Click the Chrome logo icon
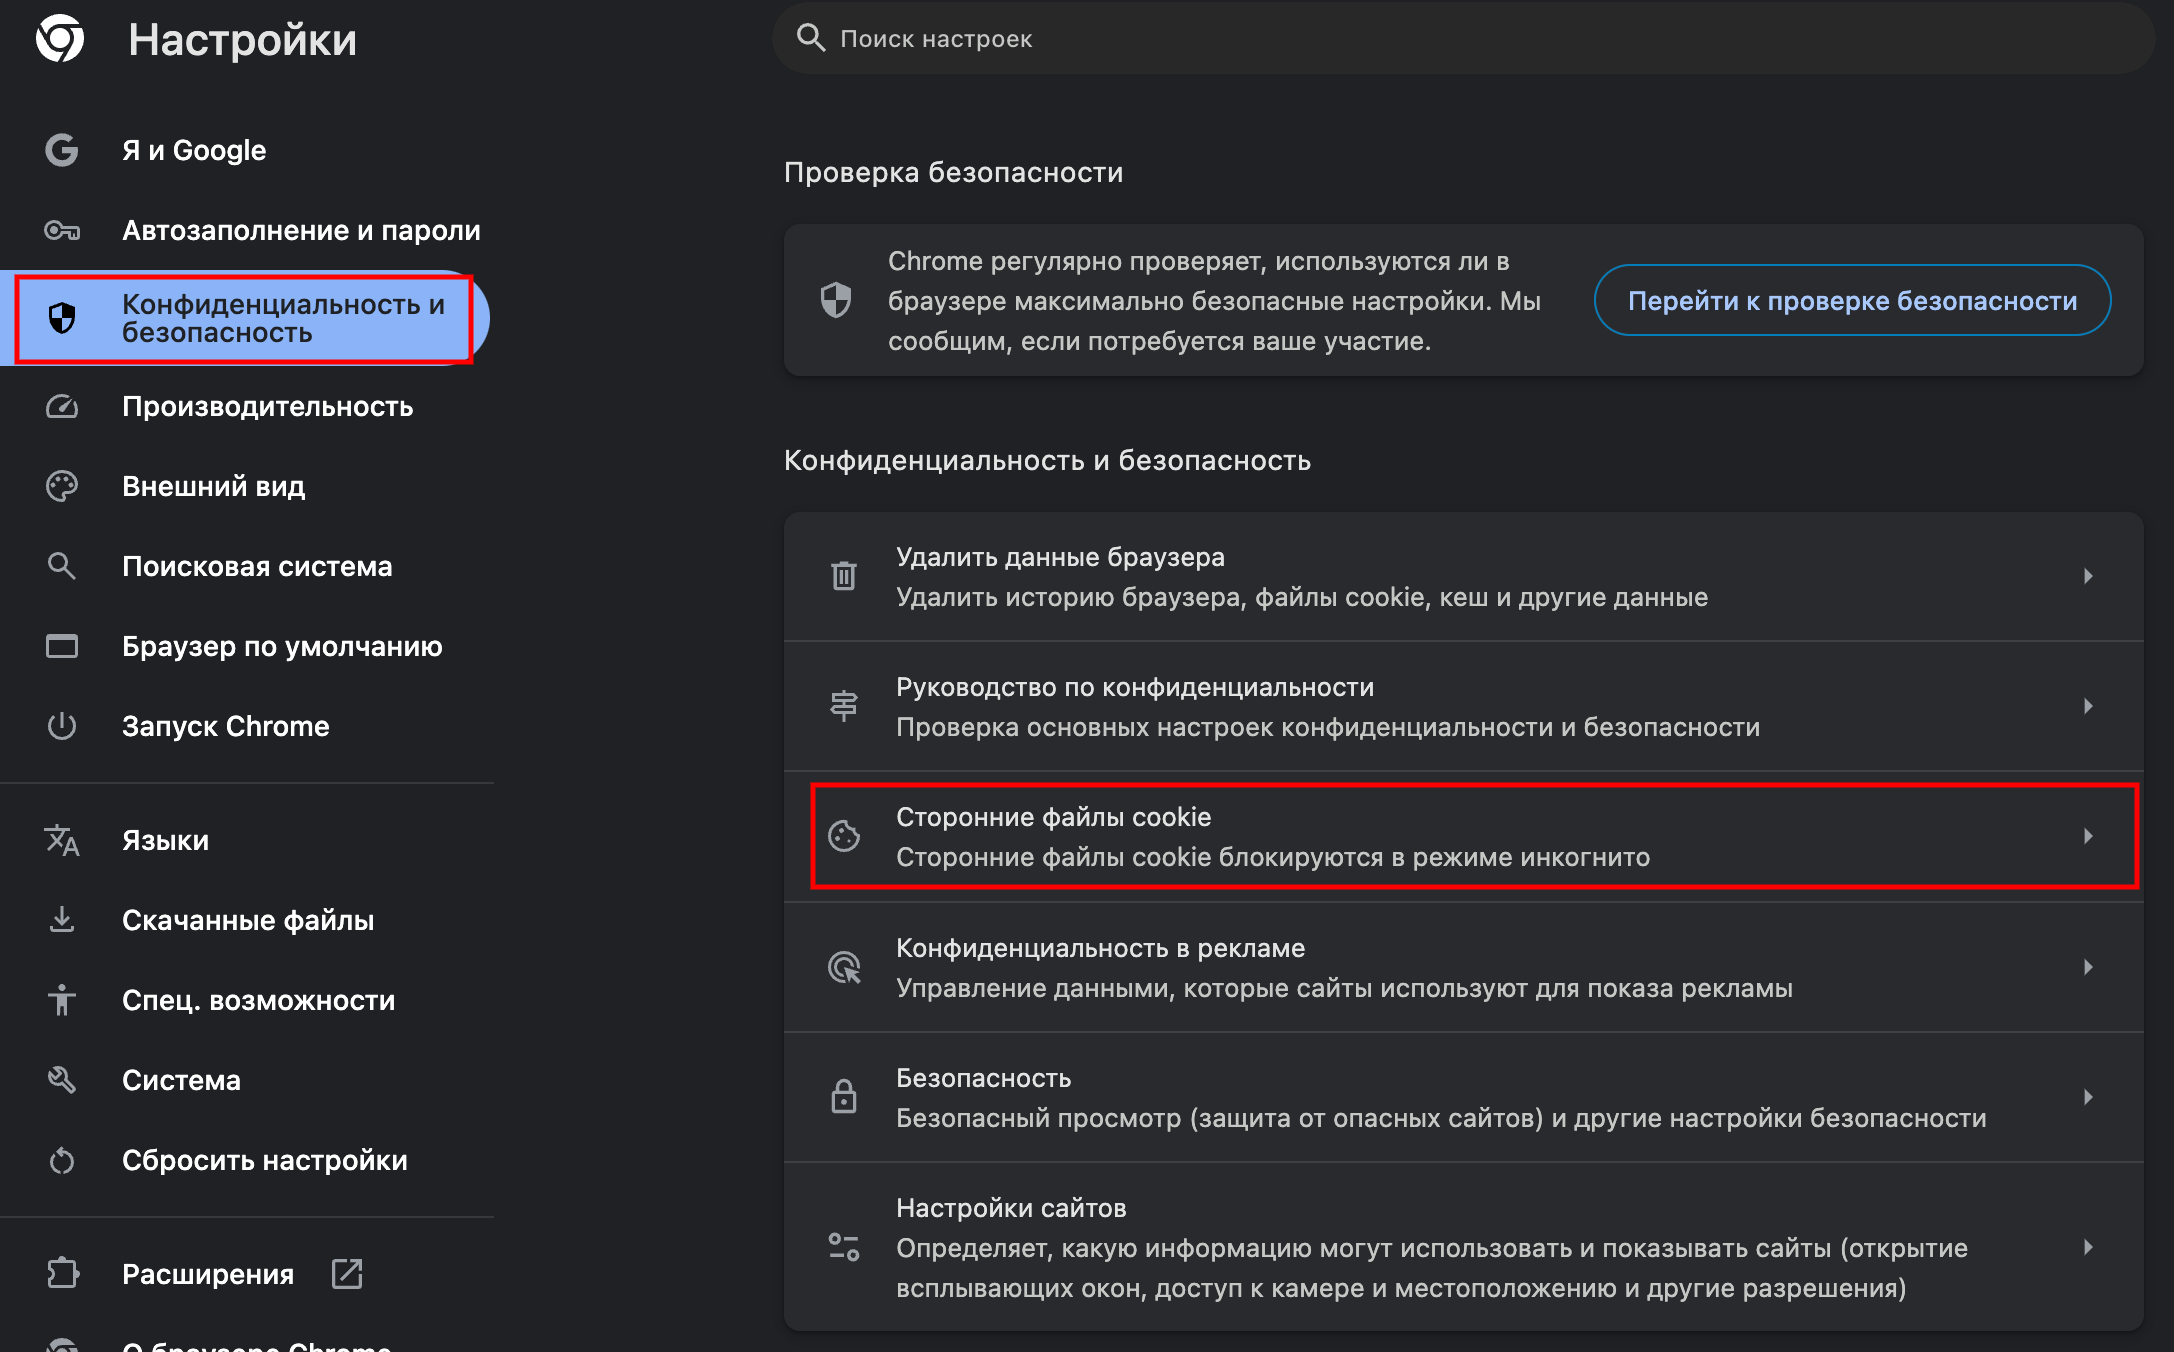Viewport: 2174px width, 1352px height. [60, 39]
